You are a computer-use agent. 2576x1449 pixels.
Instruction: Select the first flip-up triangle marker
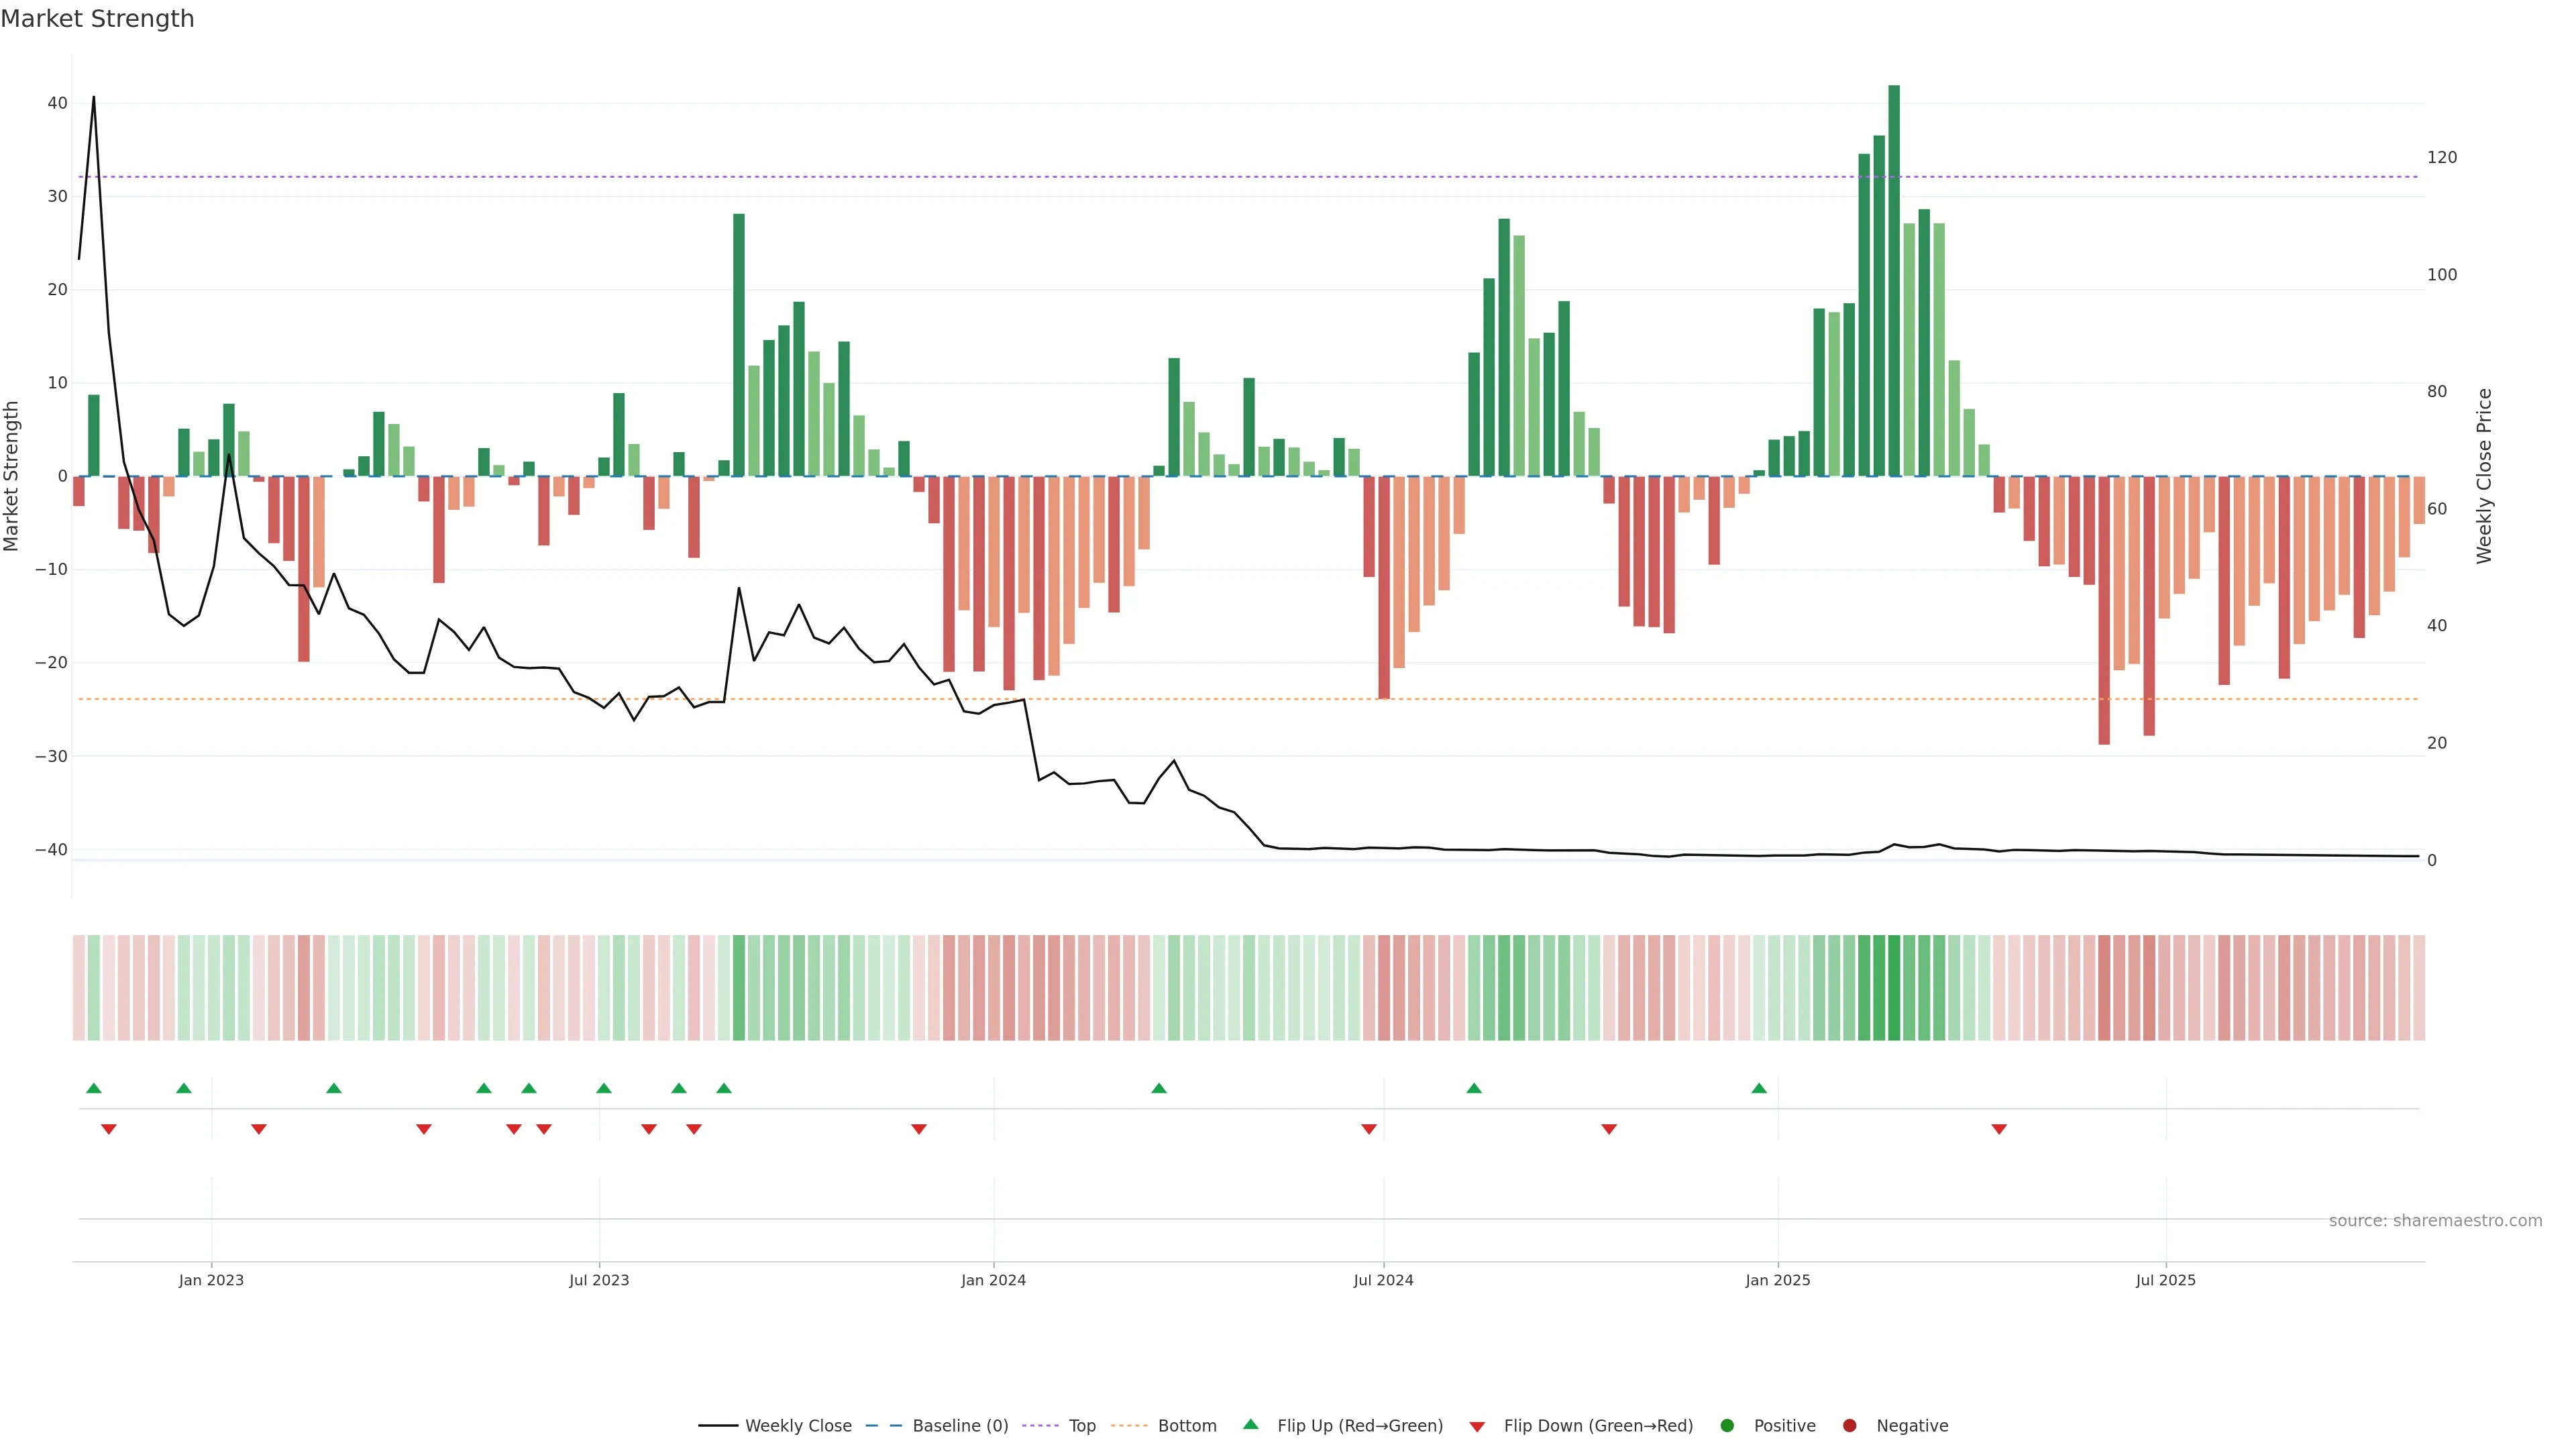(94, 1088)
